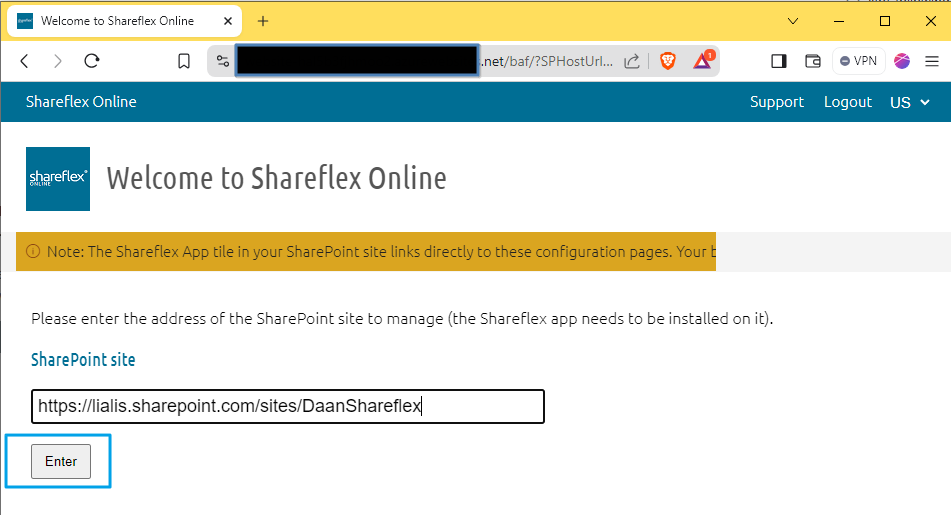Open a new tab with the plus button
The image size is (951, 515).
pos(263,21)
